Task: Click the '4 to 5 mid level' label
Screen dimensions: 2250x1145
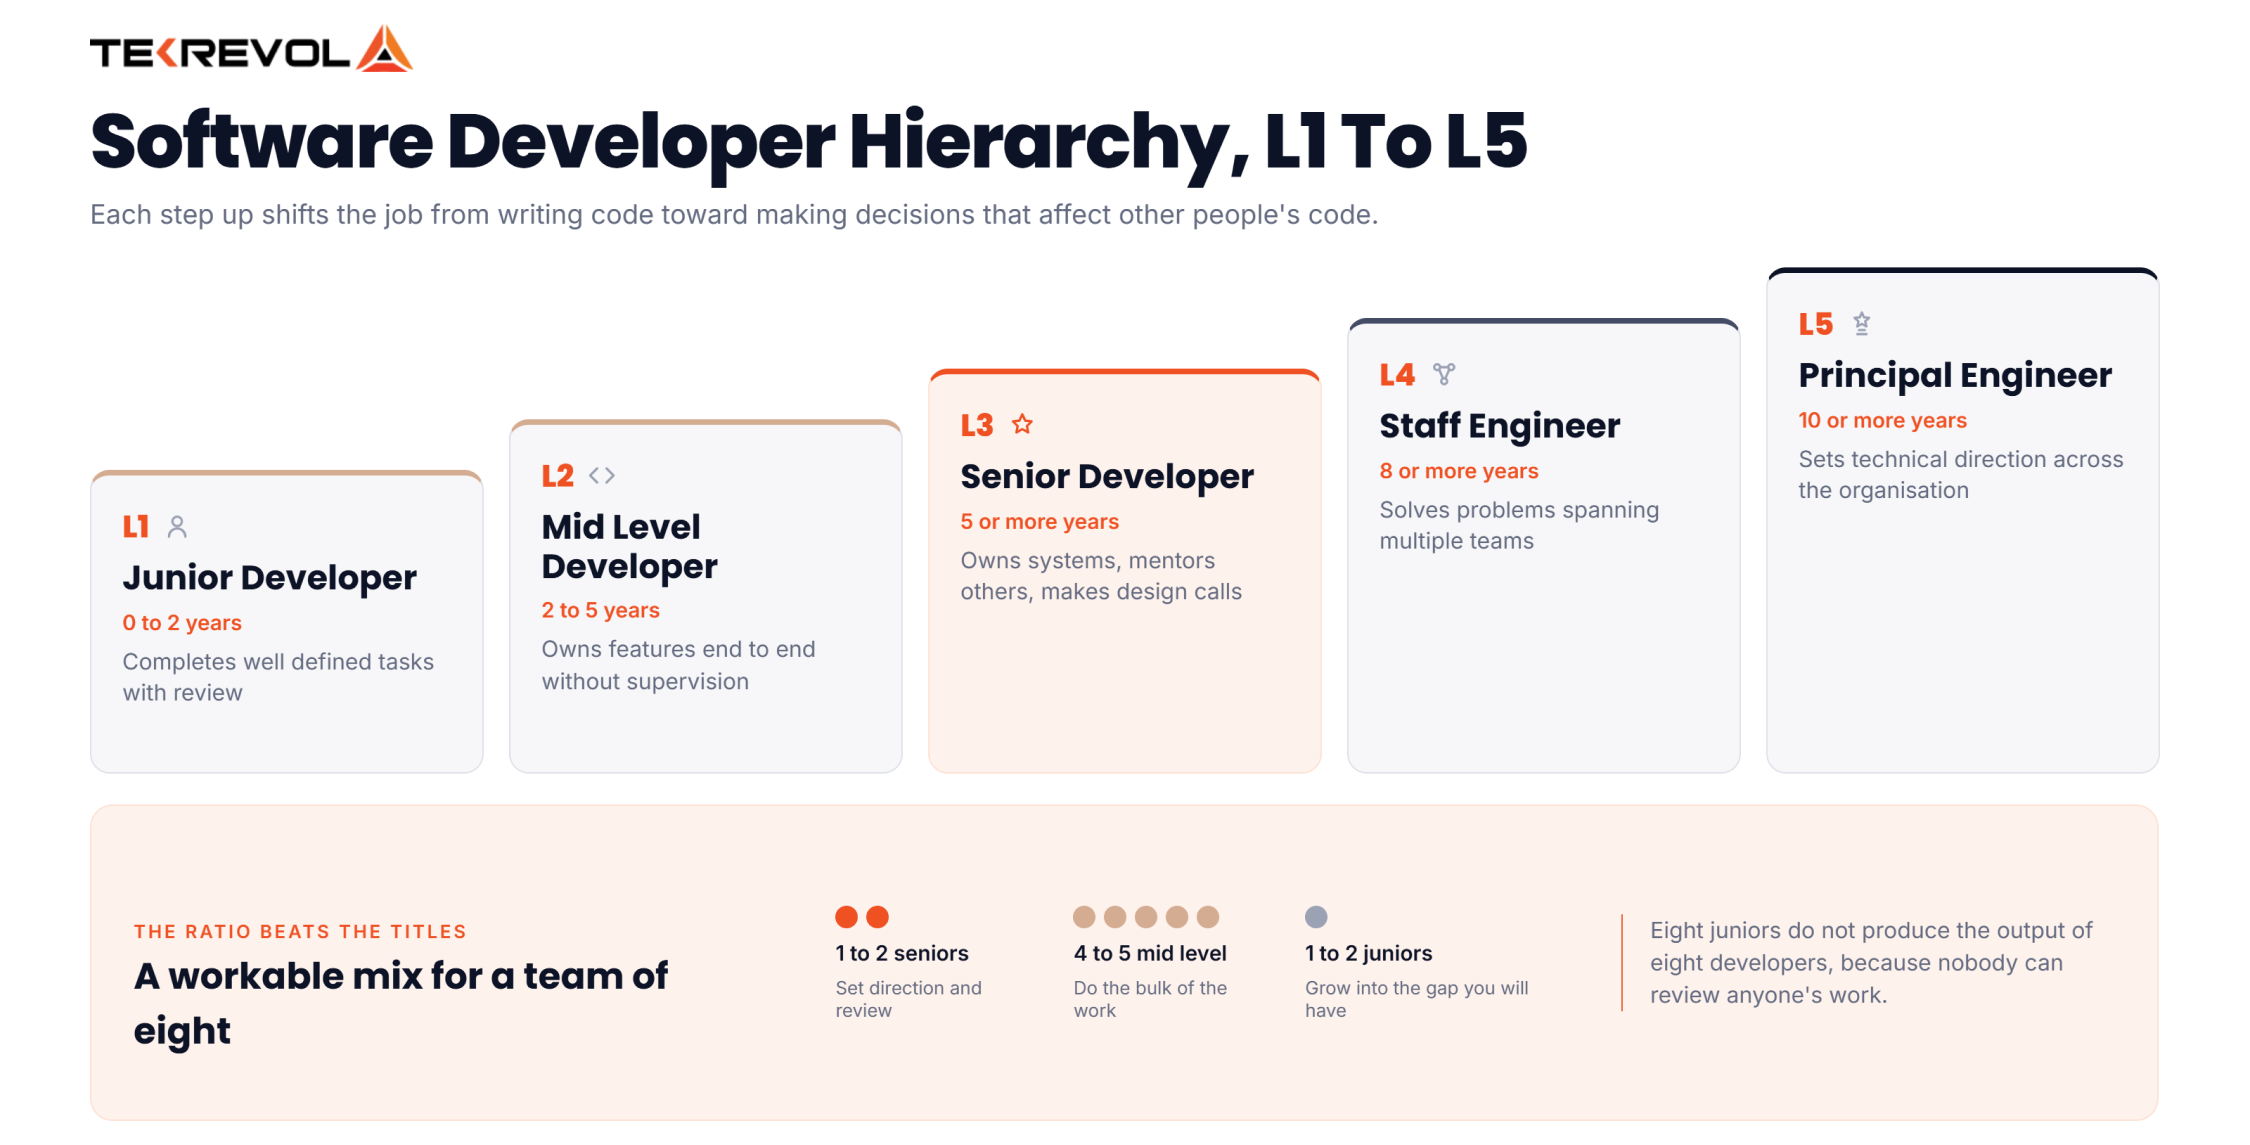Action: [1150, 953]
